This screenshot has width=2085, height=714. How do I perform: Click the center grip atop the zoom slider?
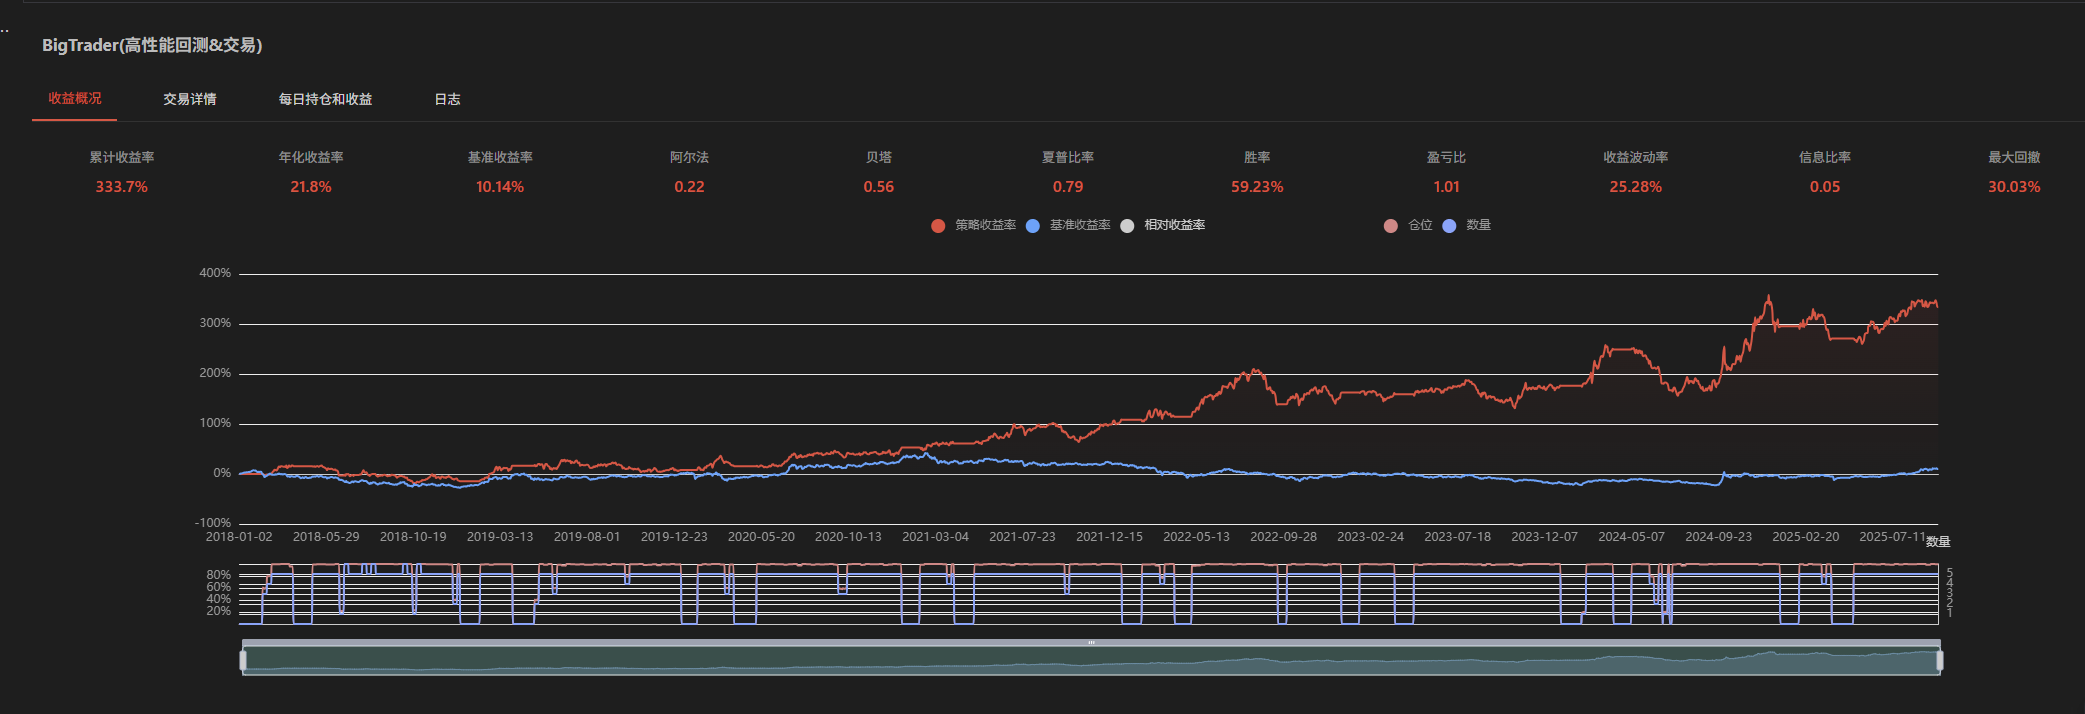[1091, 643]
